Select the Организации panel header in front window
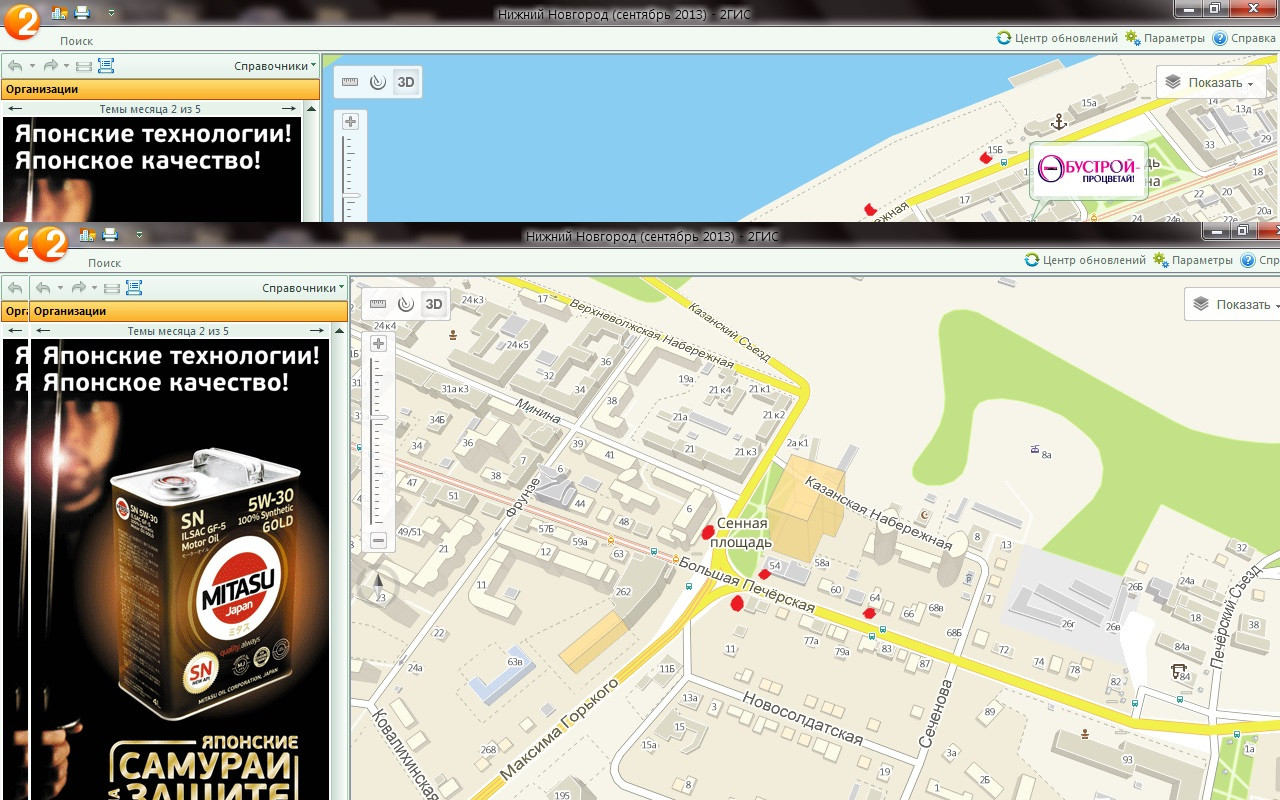The image size is (1280, 800). click(x=189, y=311)
